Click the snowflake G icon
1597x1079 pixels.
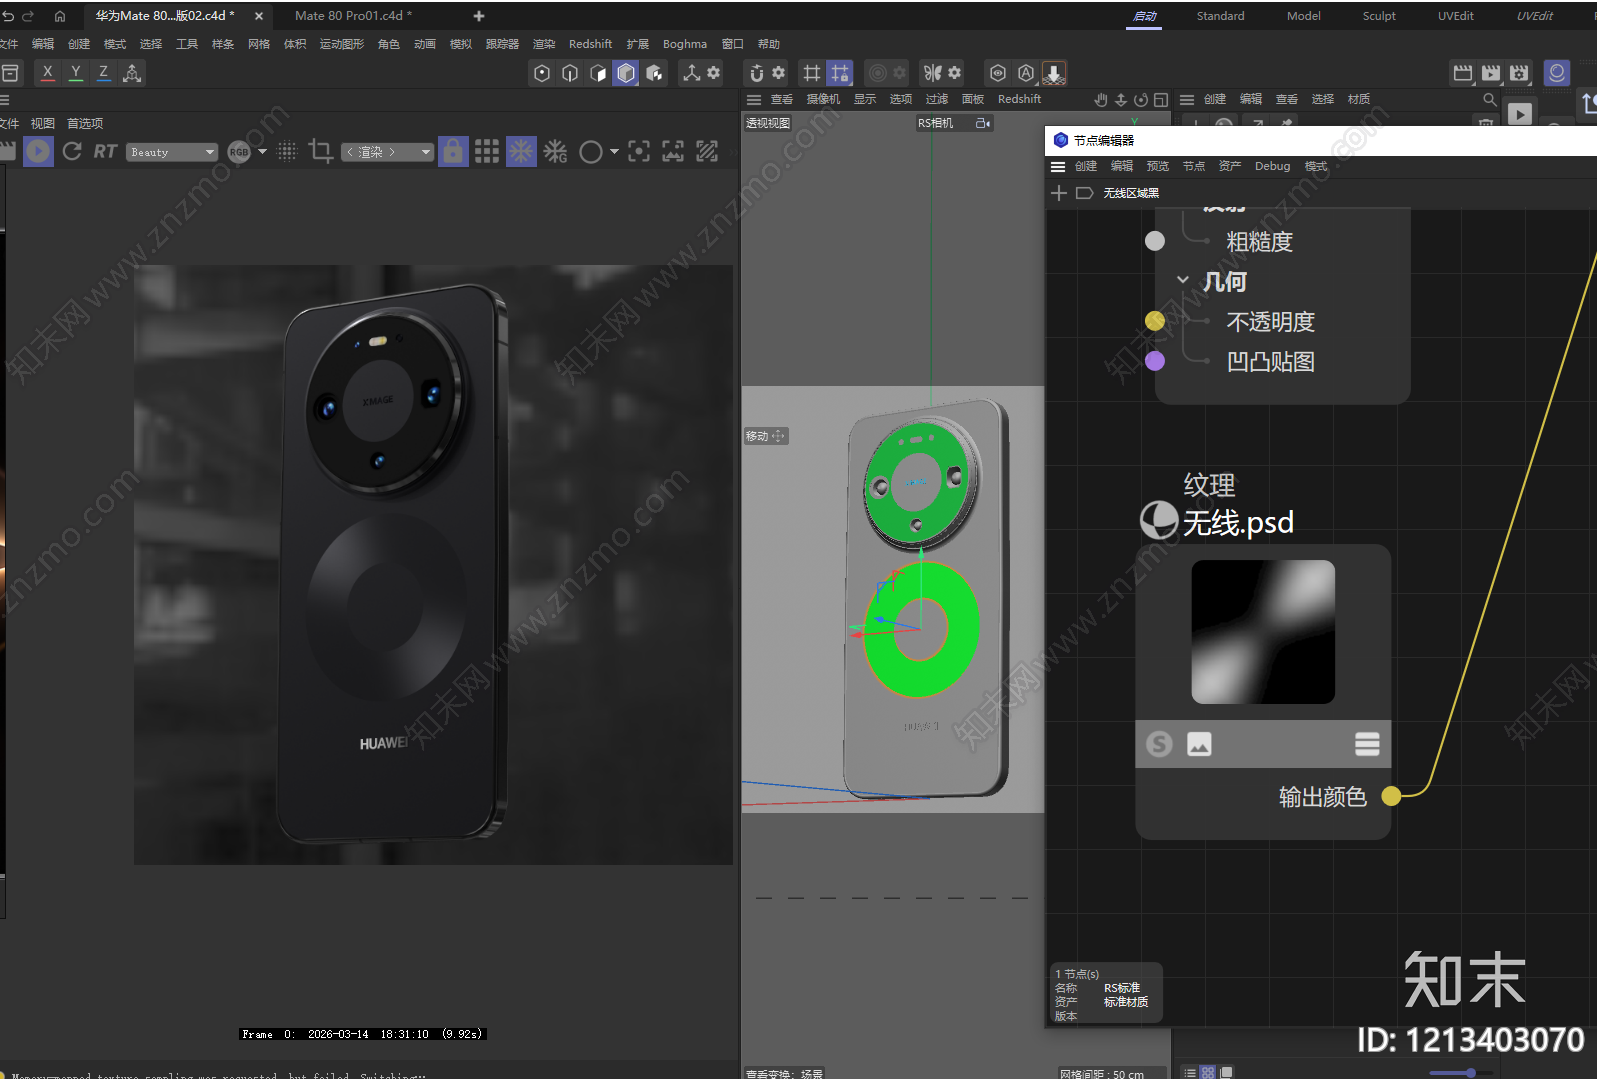(556, 151)
